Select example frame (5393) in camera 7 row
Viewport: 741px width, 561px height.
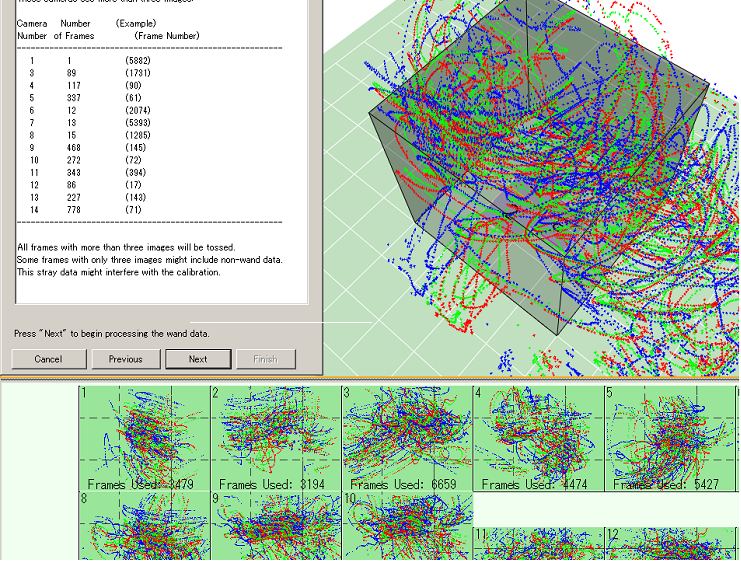[138, 122]
